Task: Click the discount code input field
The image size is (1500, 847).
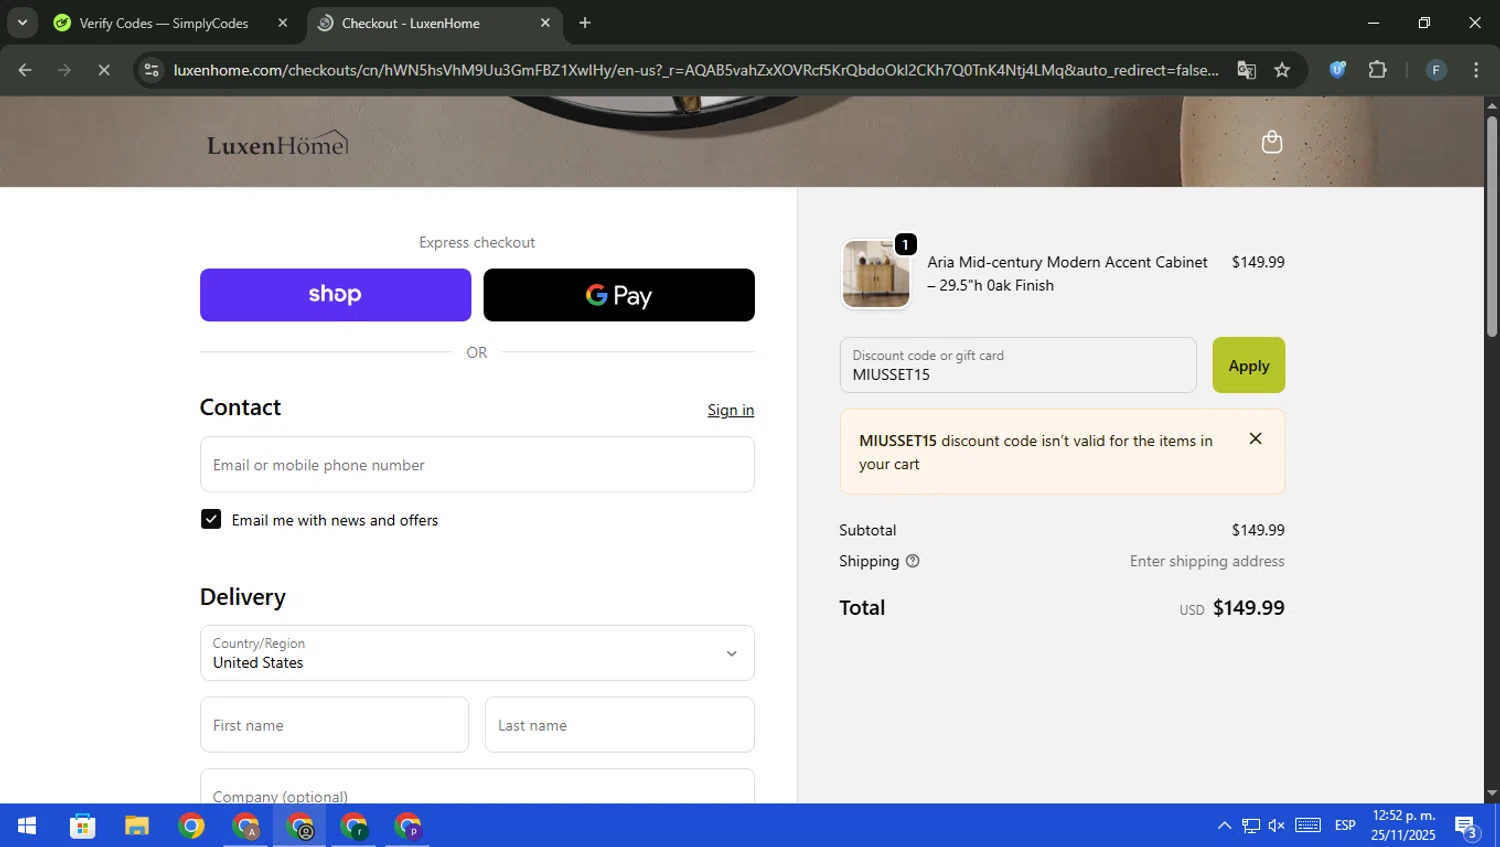Action: [x=1018, y=365]
